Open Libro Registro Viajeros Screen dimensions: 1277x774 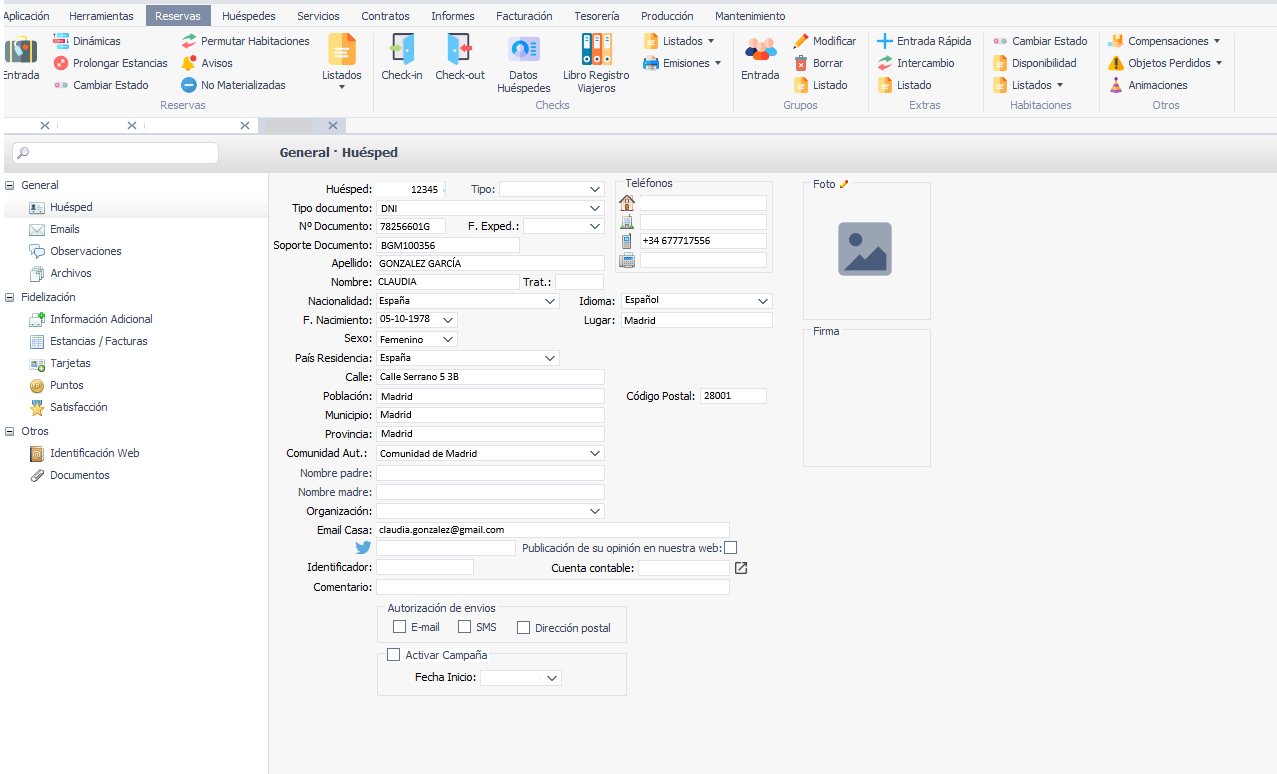596,64
